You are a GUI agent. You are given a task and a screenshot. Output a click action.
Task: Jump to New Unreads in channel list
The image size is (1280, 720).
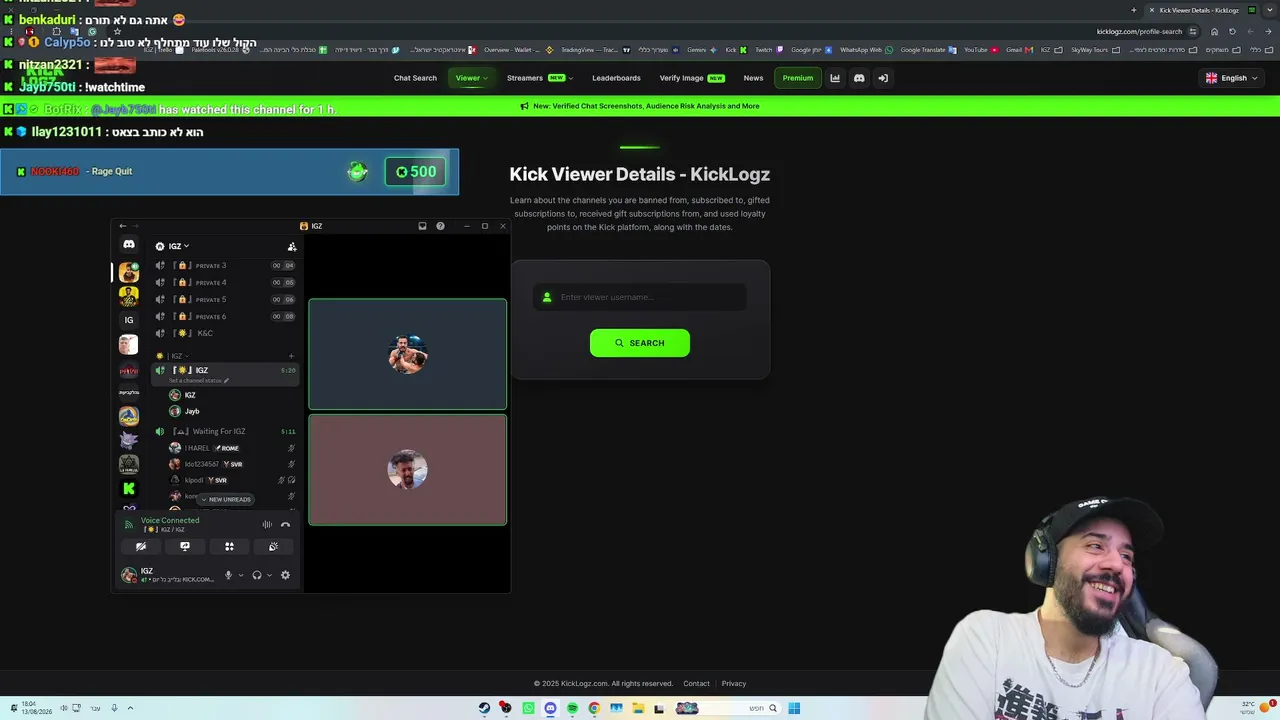point(226,499)
